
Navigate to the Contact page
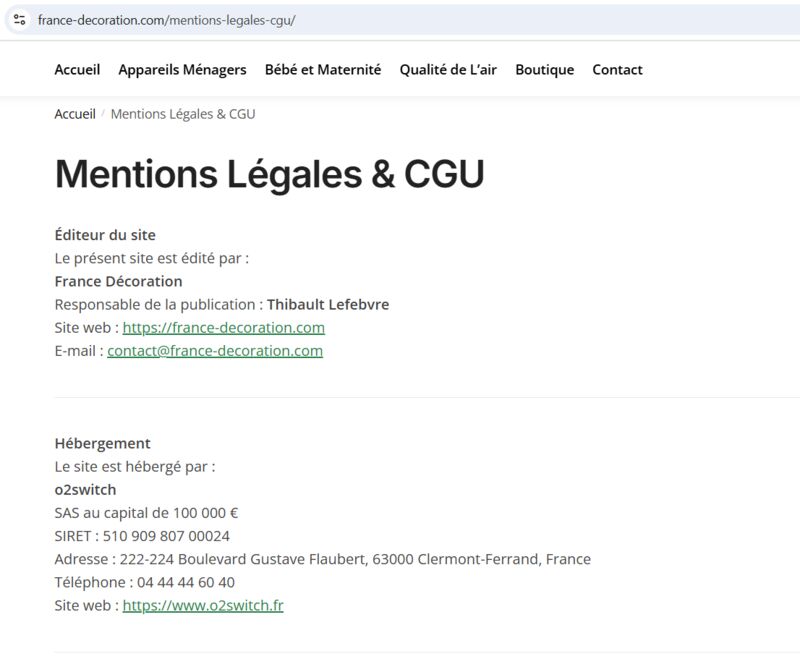pyautogui.click(x=617, y=70)
